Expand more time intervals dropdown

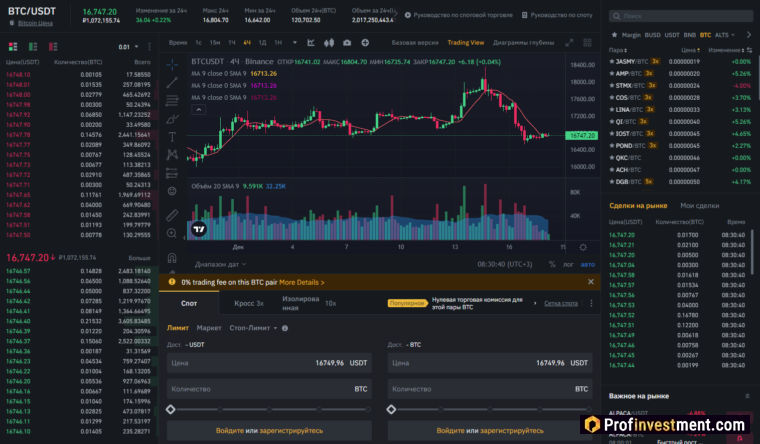(x=295, y=43)
